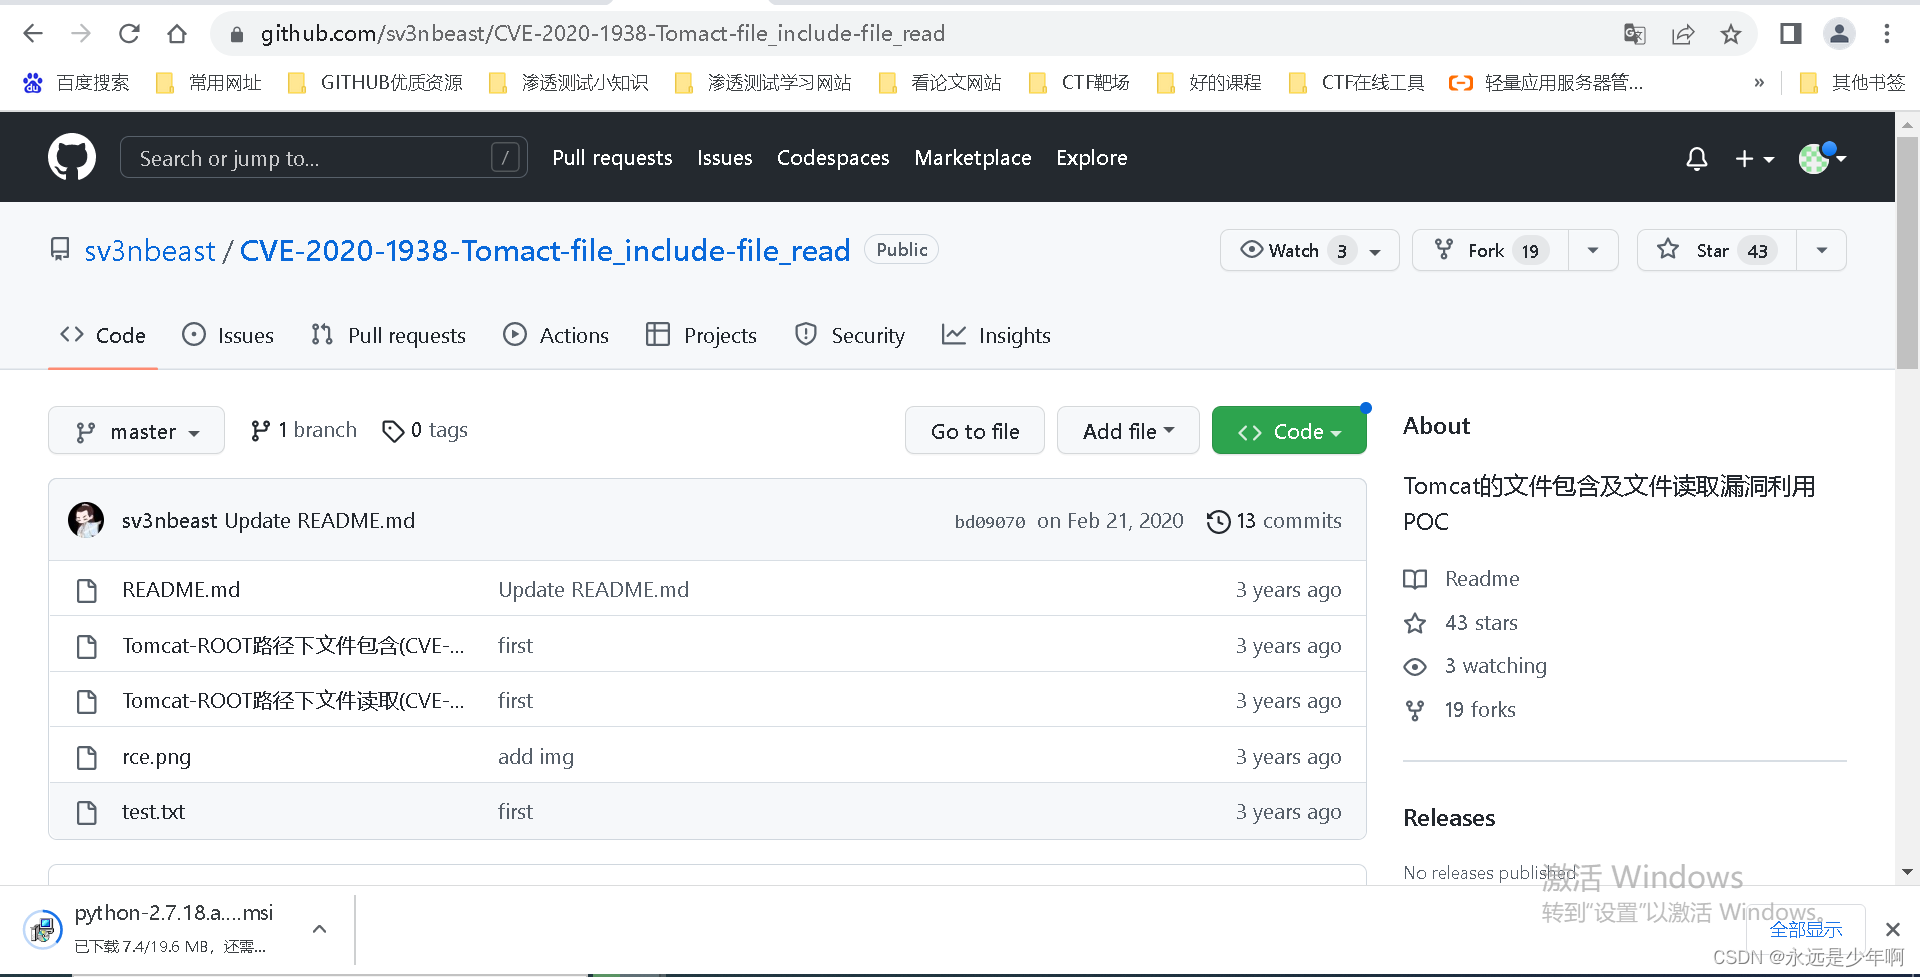The image size is (1920, 977).
Task: Open the Chrome profile avatar
Action: (x=1839, y=34)
